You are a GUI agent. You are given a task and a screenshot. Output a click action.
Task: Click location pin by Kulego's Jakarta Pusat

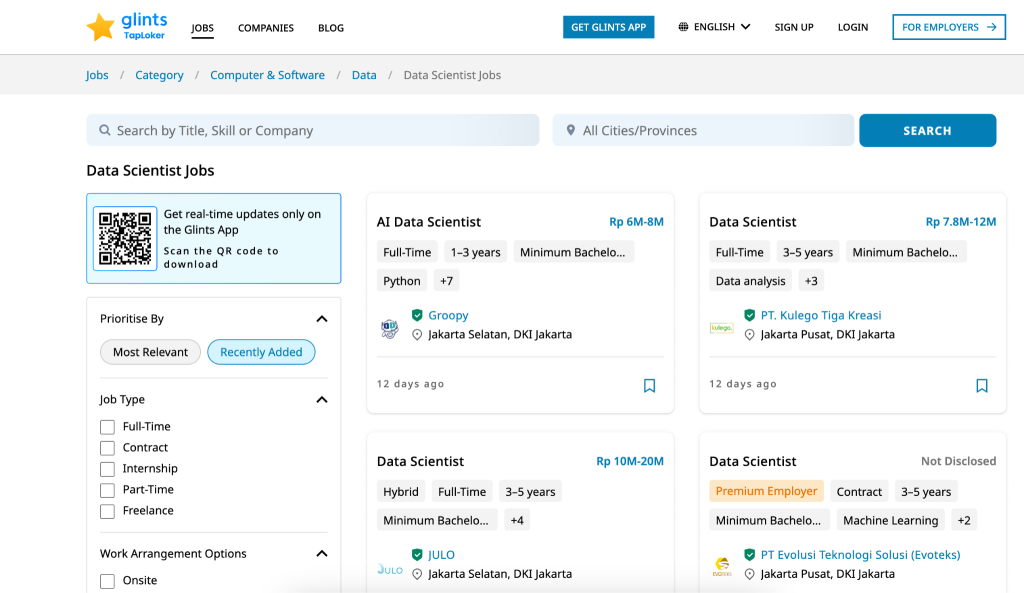coord(749,334)
